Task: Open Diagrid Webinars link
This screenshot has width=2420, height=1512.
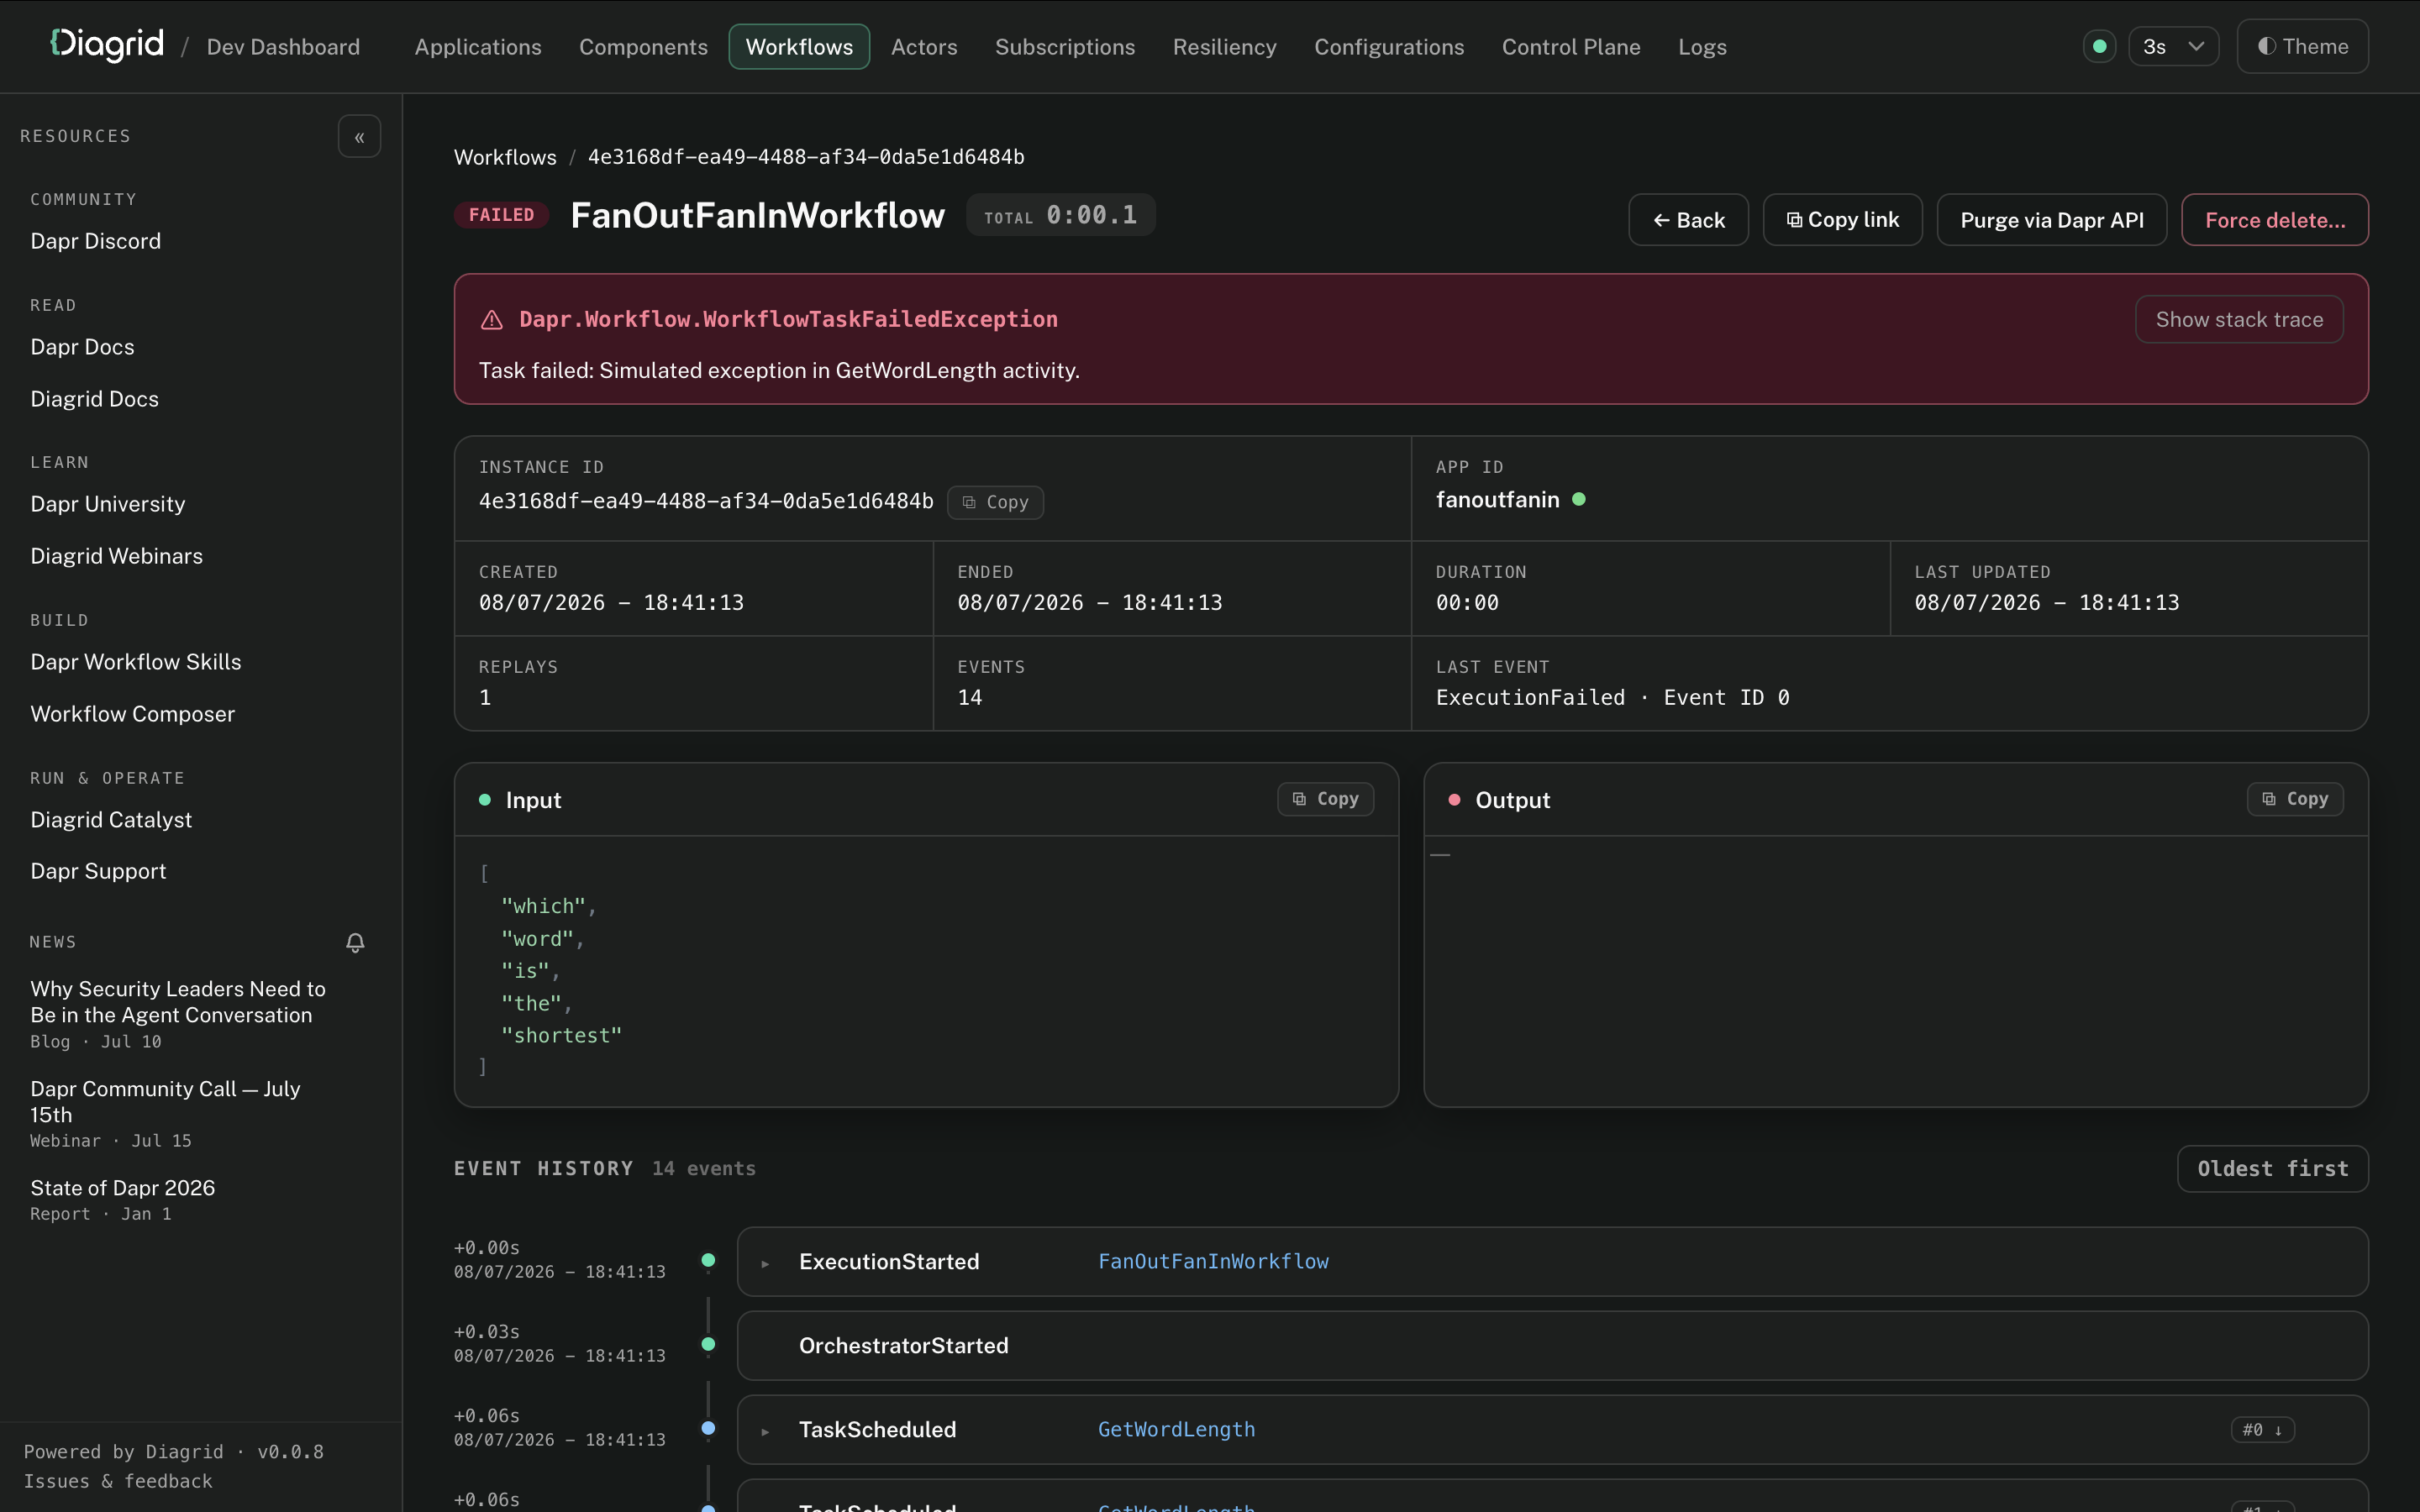Action: (116, 556)
